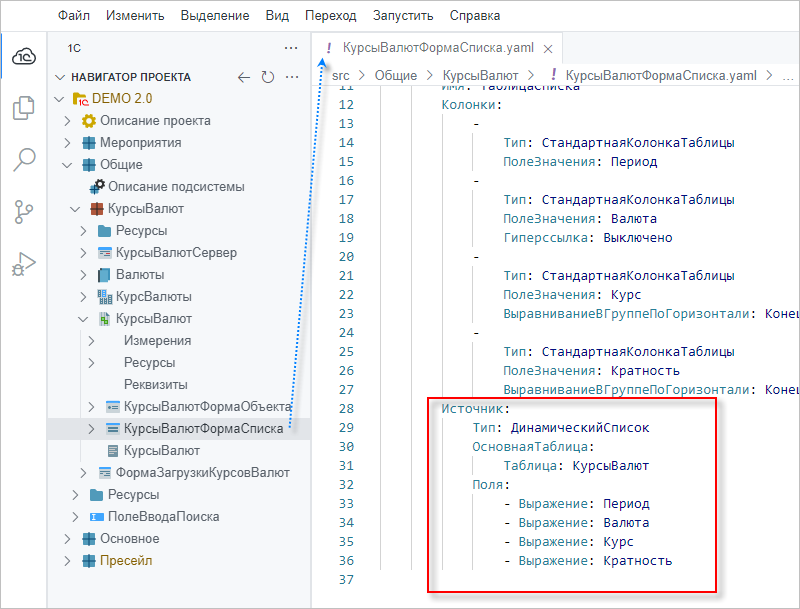Select Описание подсистемы tree item
The width and height of the screenshot is (800, 609).
(175, 187)
